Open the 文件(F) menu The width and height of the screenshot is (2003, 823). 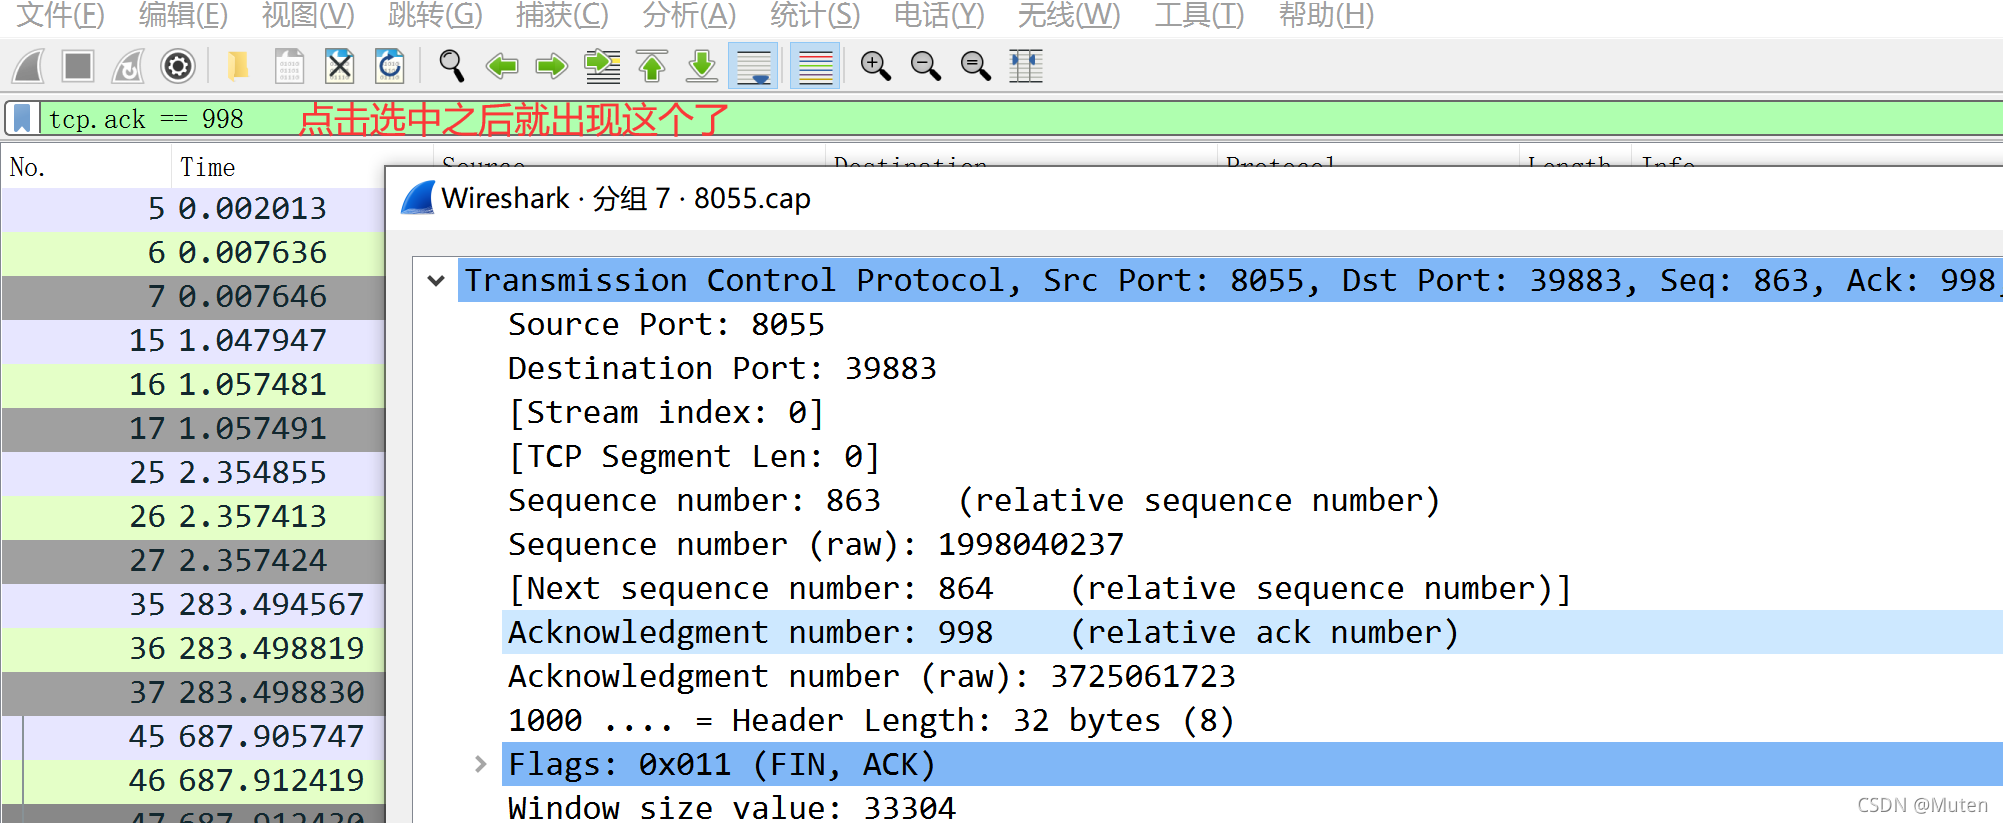pos(61,16)
